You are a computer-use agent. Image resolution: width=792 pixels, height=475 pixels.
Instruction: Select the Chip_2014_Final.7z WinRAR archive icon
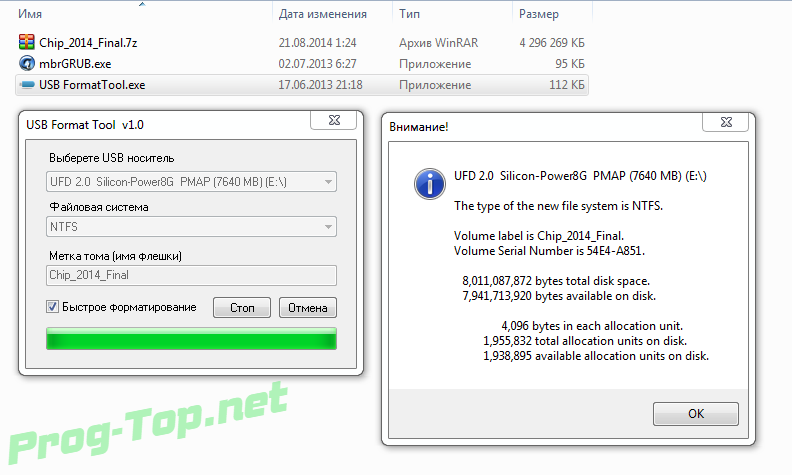coord(27,42)
